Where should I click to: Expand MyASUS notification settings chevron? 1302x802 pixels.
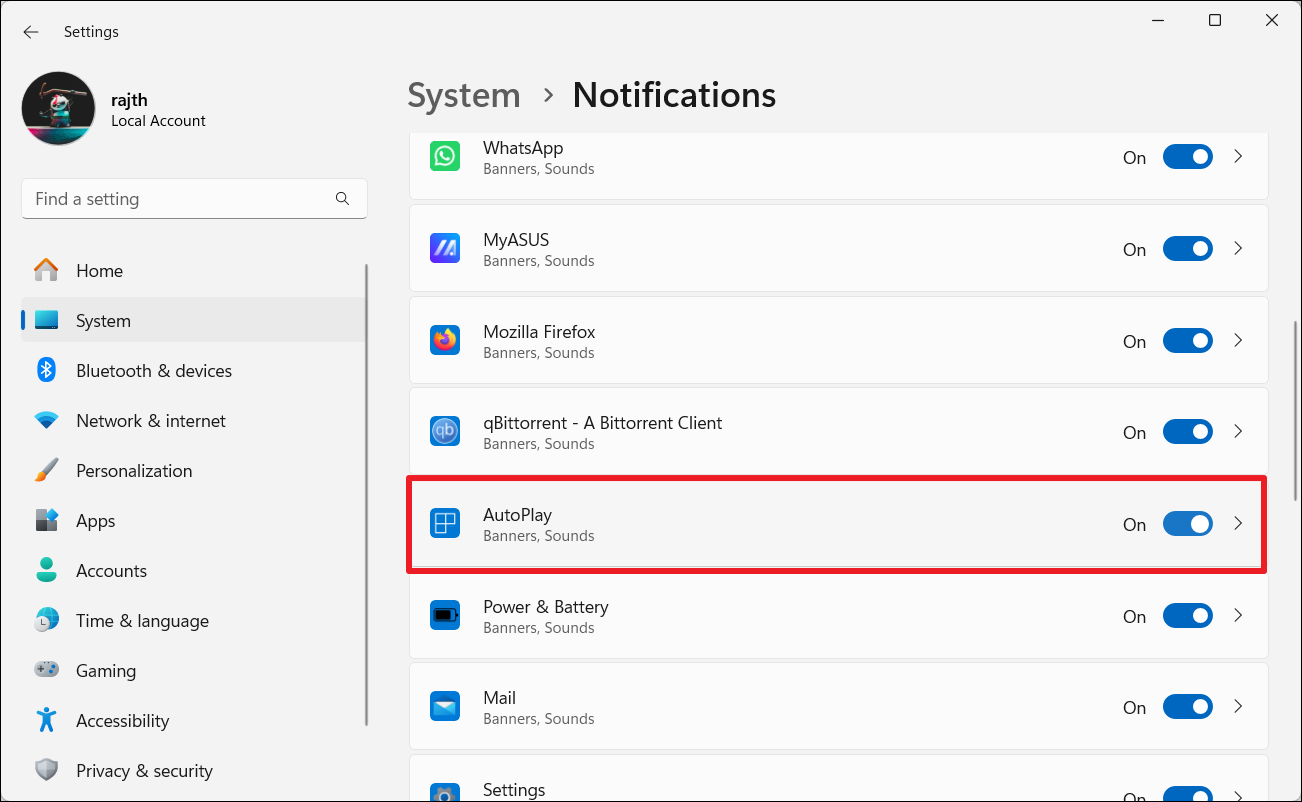click(x=1238, y=249)
